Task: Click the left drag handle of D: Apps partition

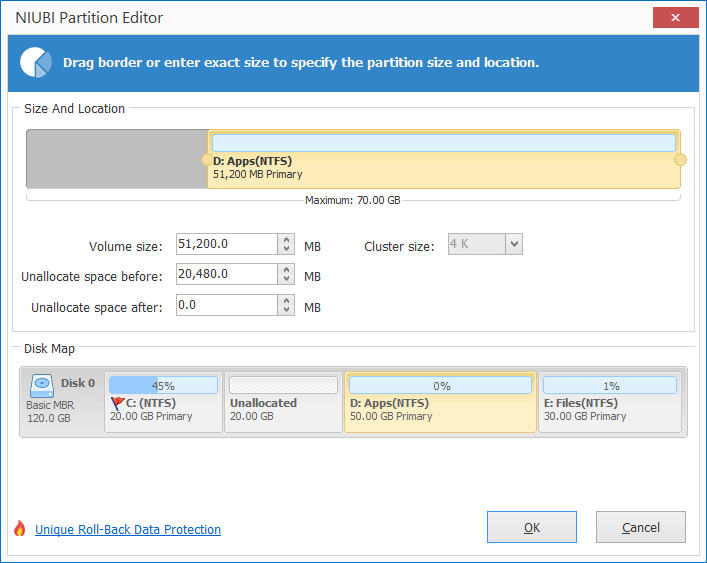Action: [207, 160]
